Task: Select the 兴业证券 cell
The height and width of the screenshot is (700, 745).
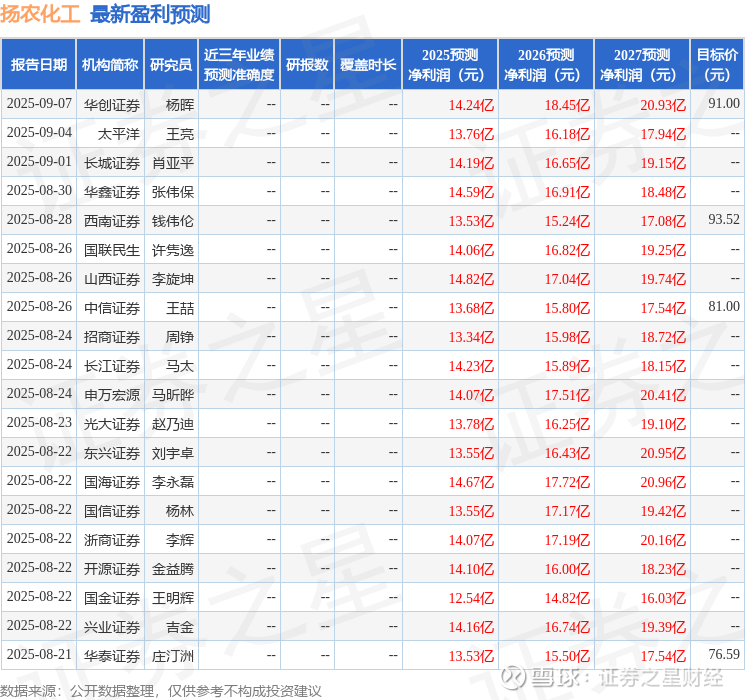Action: click(x=112, y=627)
